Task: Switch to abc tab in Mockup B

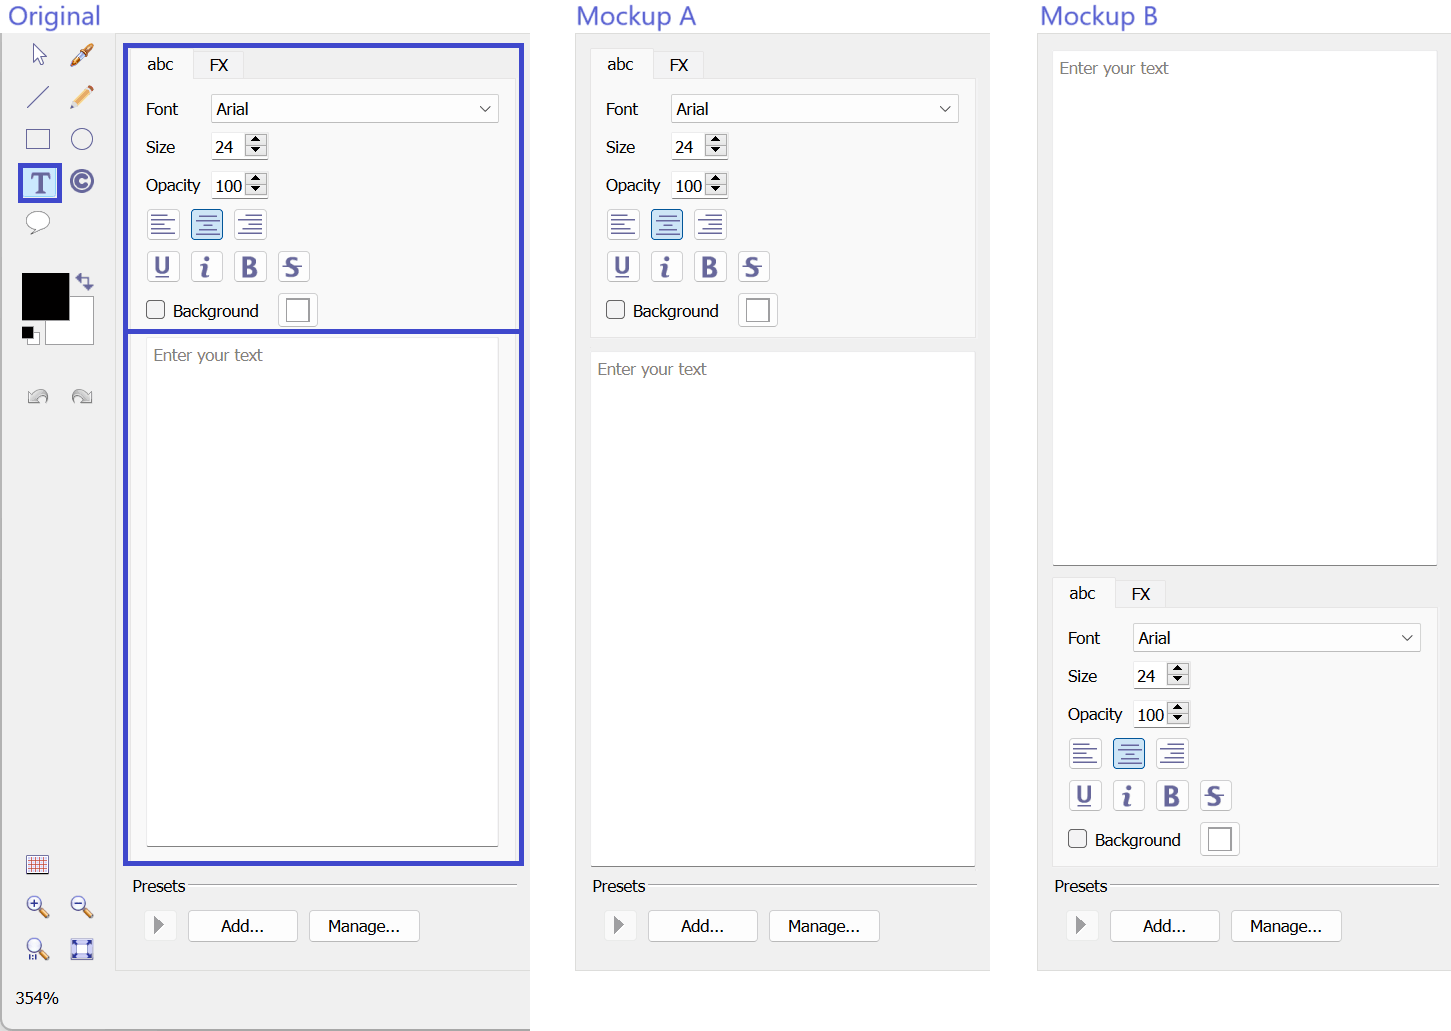Action: 1083,594
